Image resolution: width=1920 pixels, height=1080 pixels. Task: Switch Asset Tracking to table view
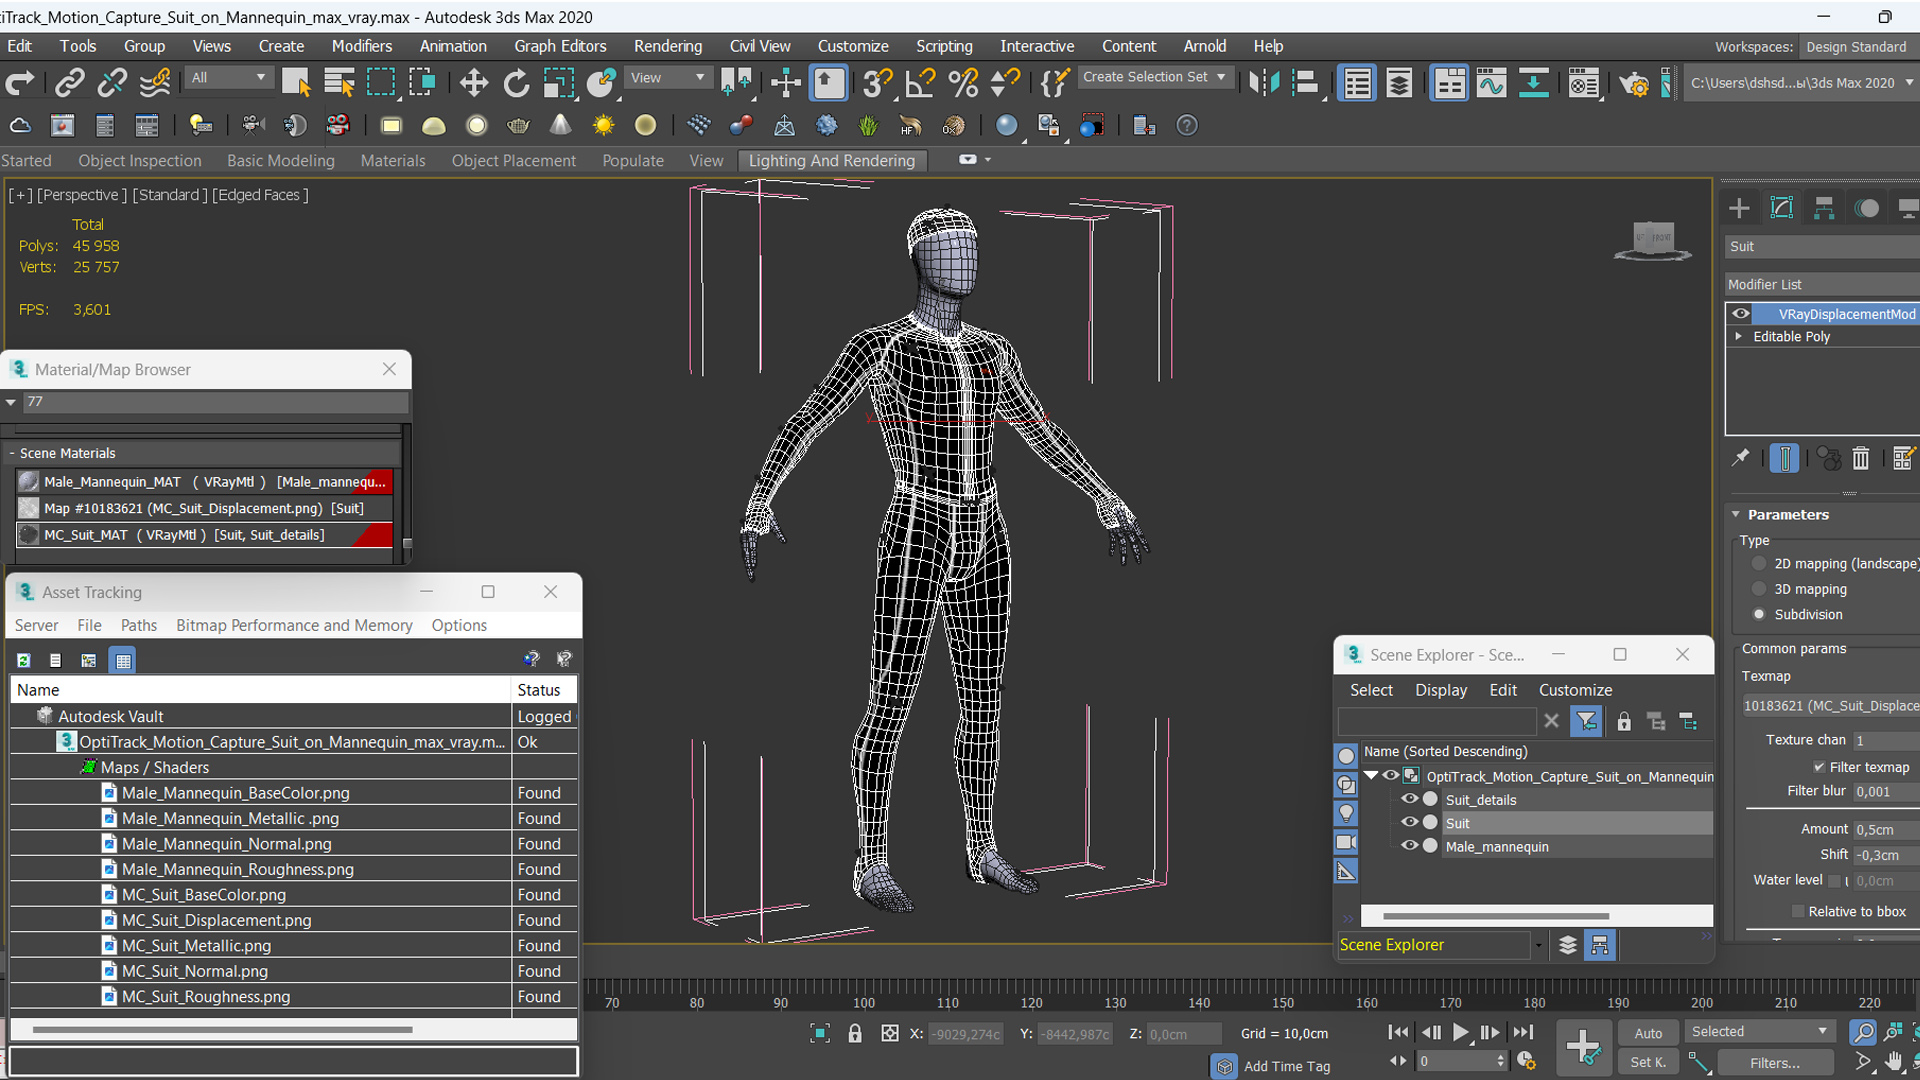click(x=123, y=660)
